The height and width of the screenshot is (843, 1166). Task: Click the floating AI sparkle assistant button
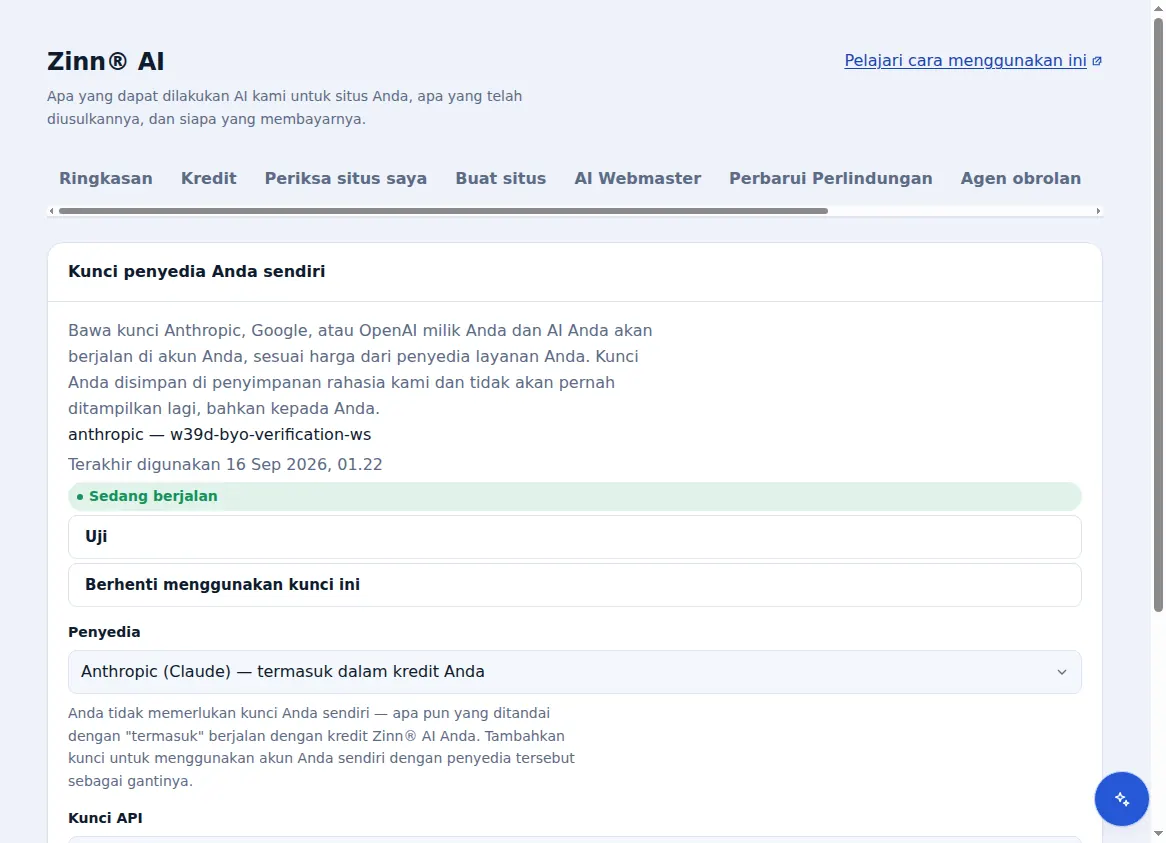point(1121,798)
